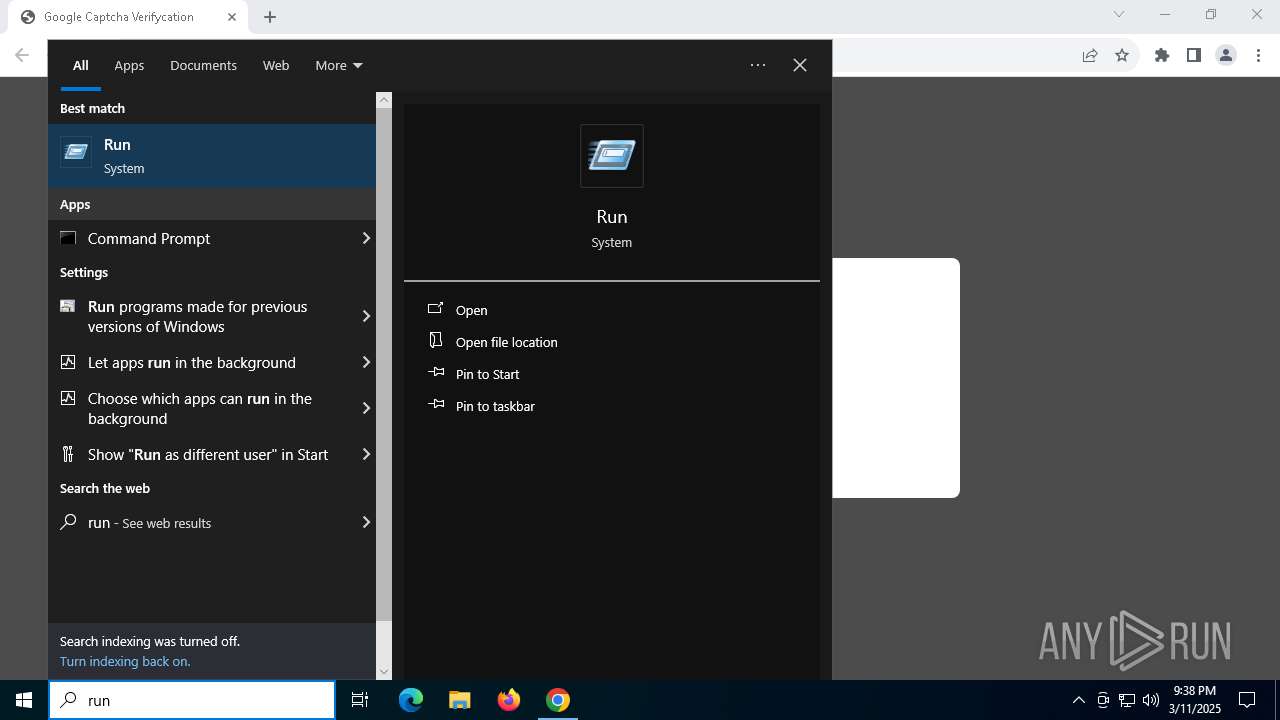Screen dimensions: 1280x720
Task: Click the Open icon beside Open action
Action: tap(436, 309)
